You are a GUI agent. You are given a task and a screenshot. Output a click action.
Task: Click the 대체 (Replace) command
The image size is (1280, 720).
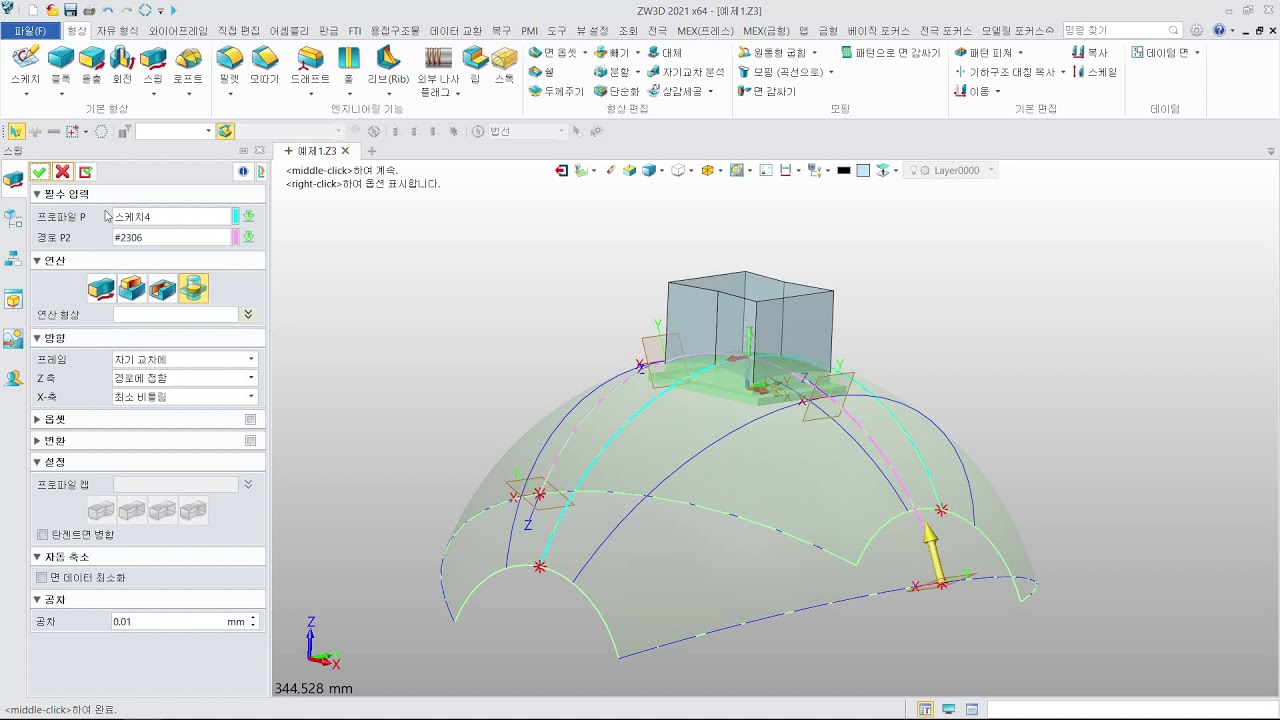(x=664, y=53)
